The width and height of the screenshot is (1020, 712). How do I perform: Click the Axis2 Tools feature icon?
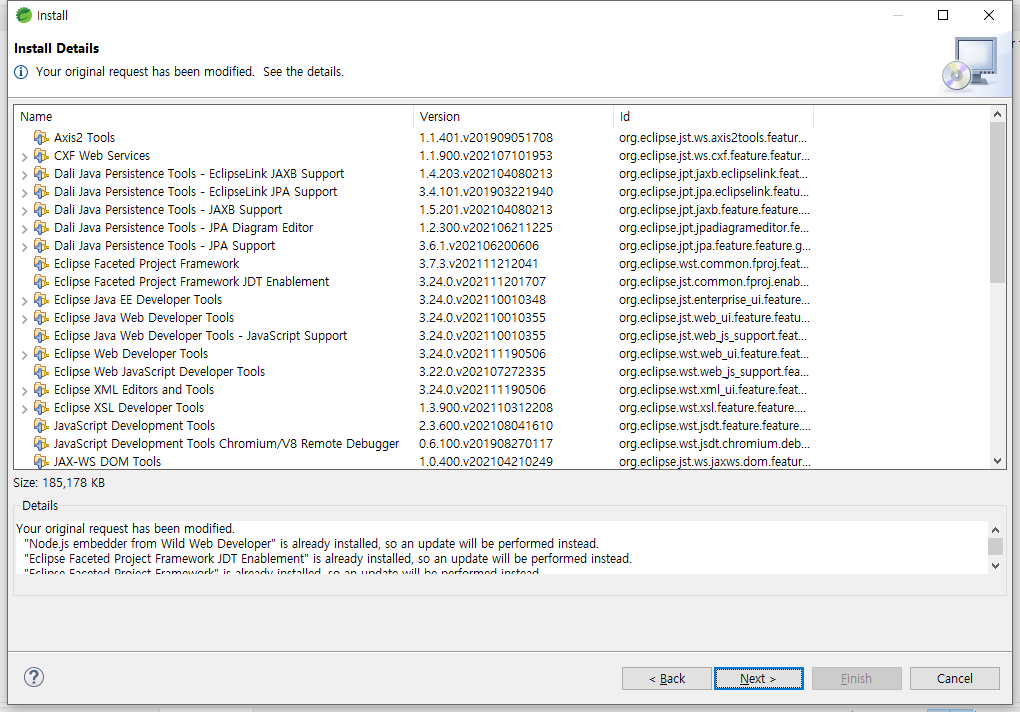41,138
